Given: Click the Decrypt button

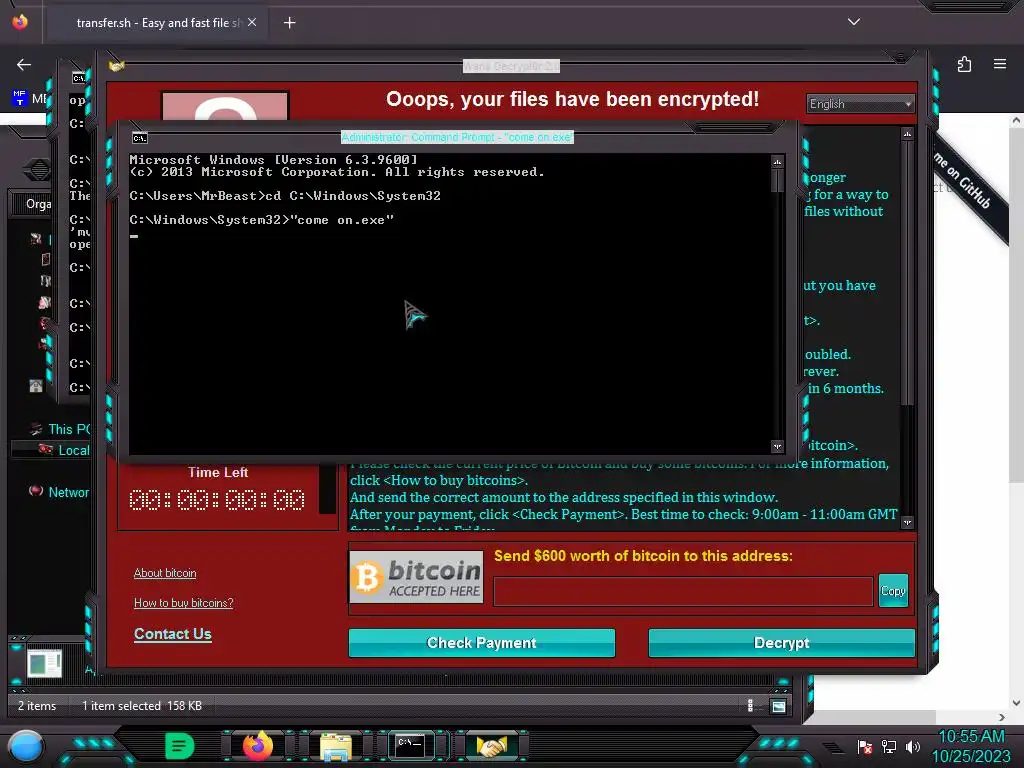Looking at the screenshot, I should [782, 643].
